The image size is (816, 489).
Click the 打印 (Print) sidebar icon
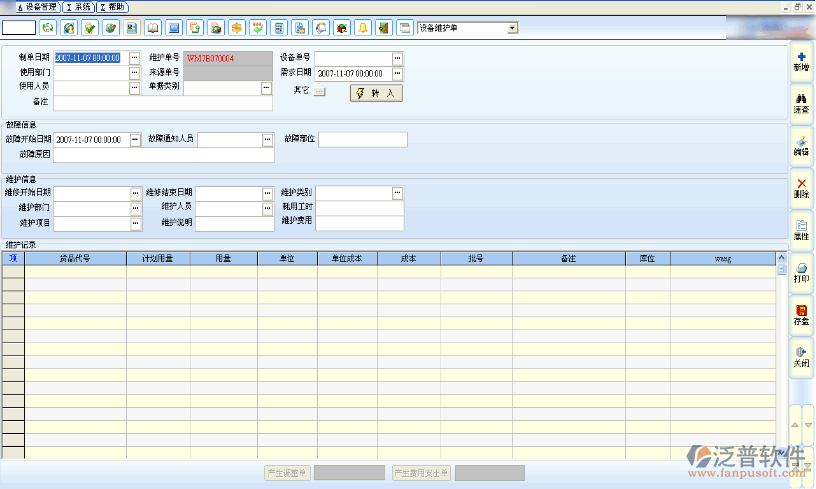tap(801, 271)
